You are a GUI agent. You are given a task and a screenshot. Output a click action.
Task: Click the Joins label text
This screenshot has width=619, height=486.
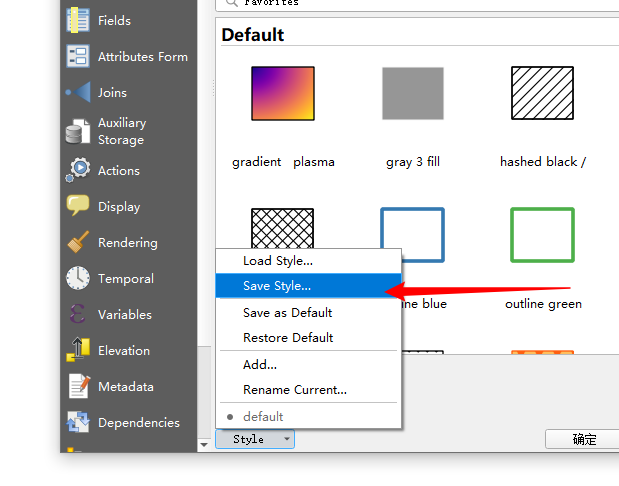click(x=113, y=92)
